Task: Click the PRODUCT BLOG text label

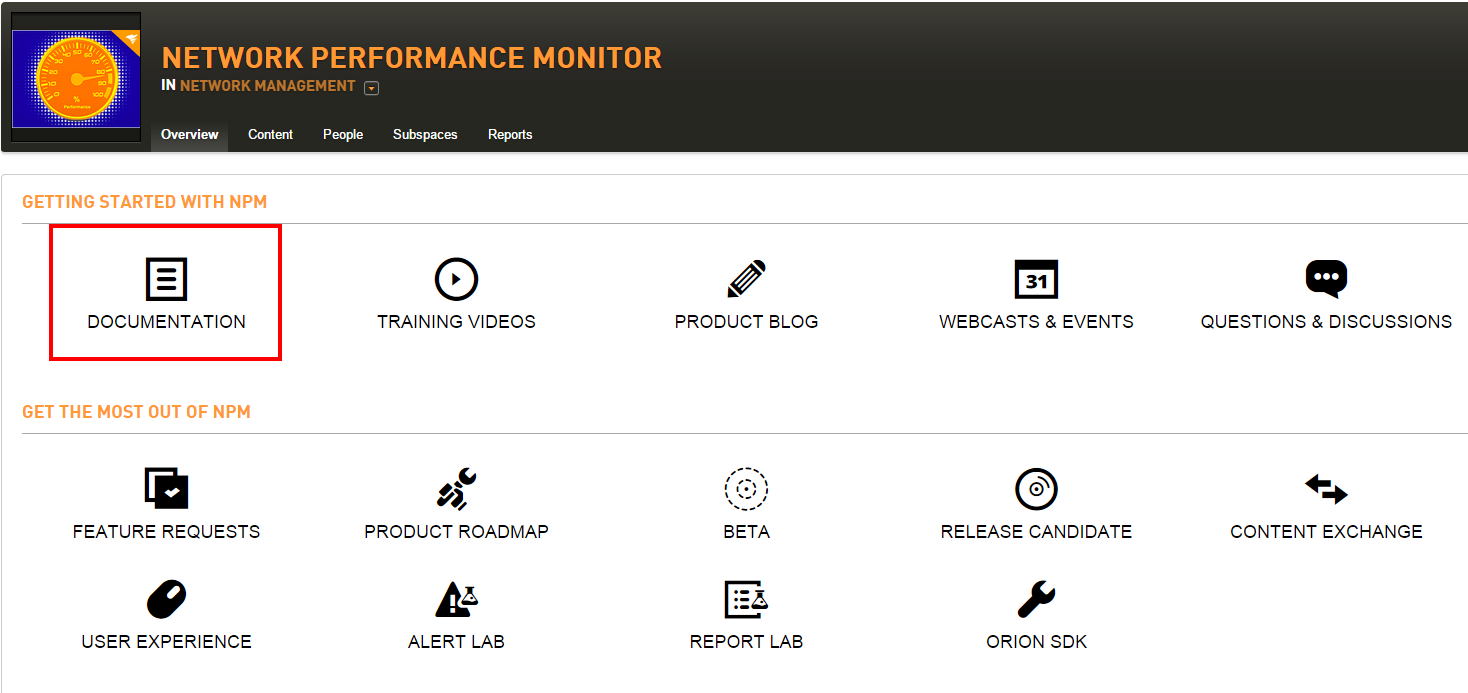Action: (x=746, y=322)
